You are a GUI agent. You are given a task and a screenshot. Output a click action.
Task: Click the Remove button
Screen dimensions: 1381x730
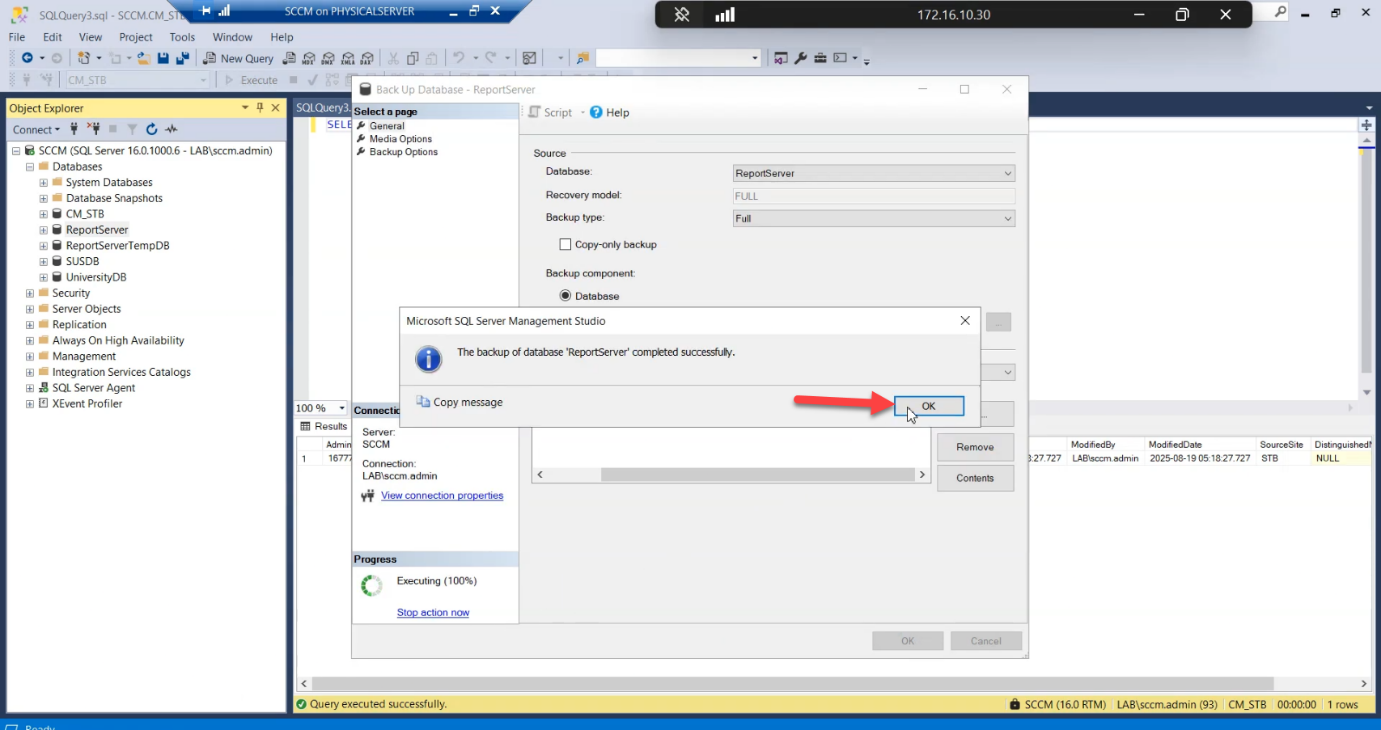coord(975,447)
